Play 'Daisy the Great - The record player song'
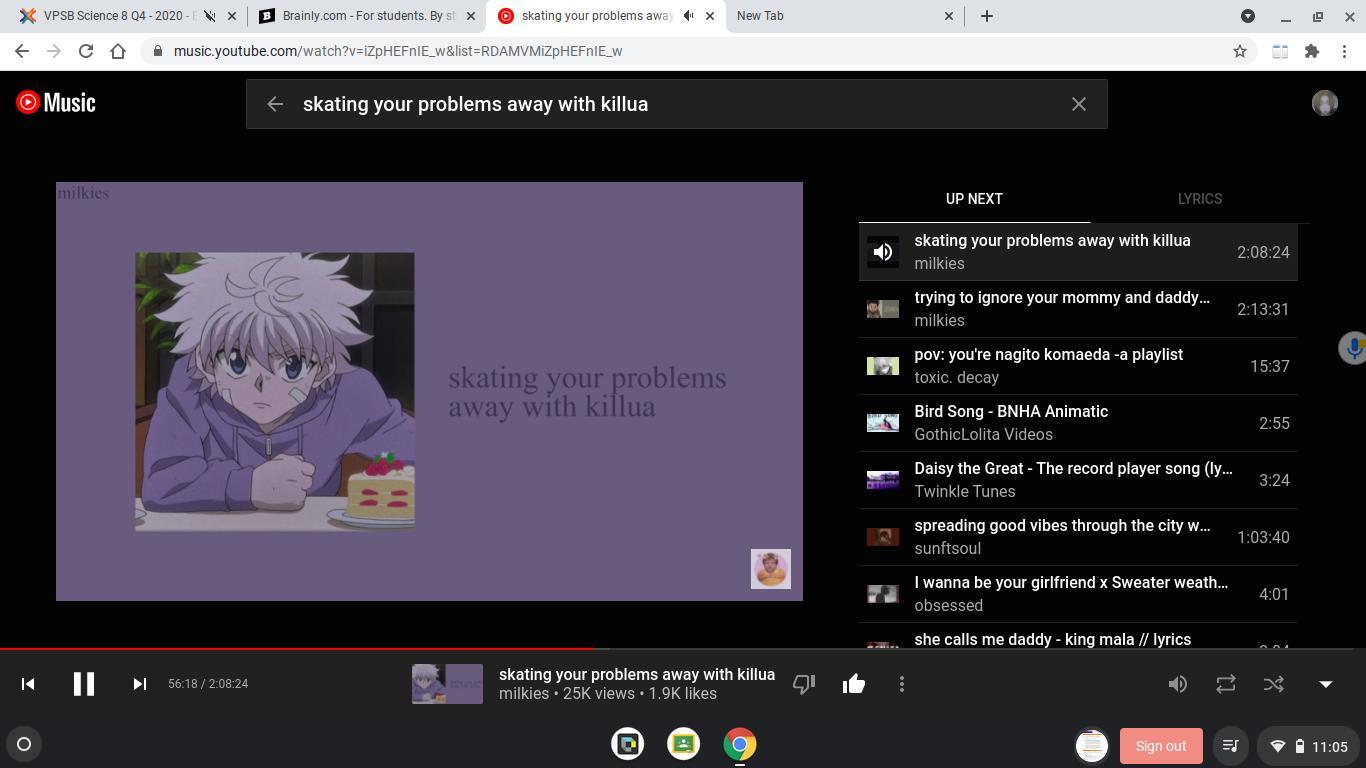This screenshot has height=768, width=1366. pos(1078,480)
